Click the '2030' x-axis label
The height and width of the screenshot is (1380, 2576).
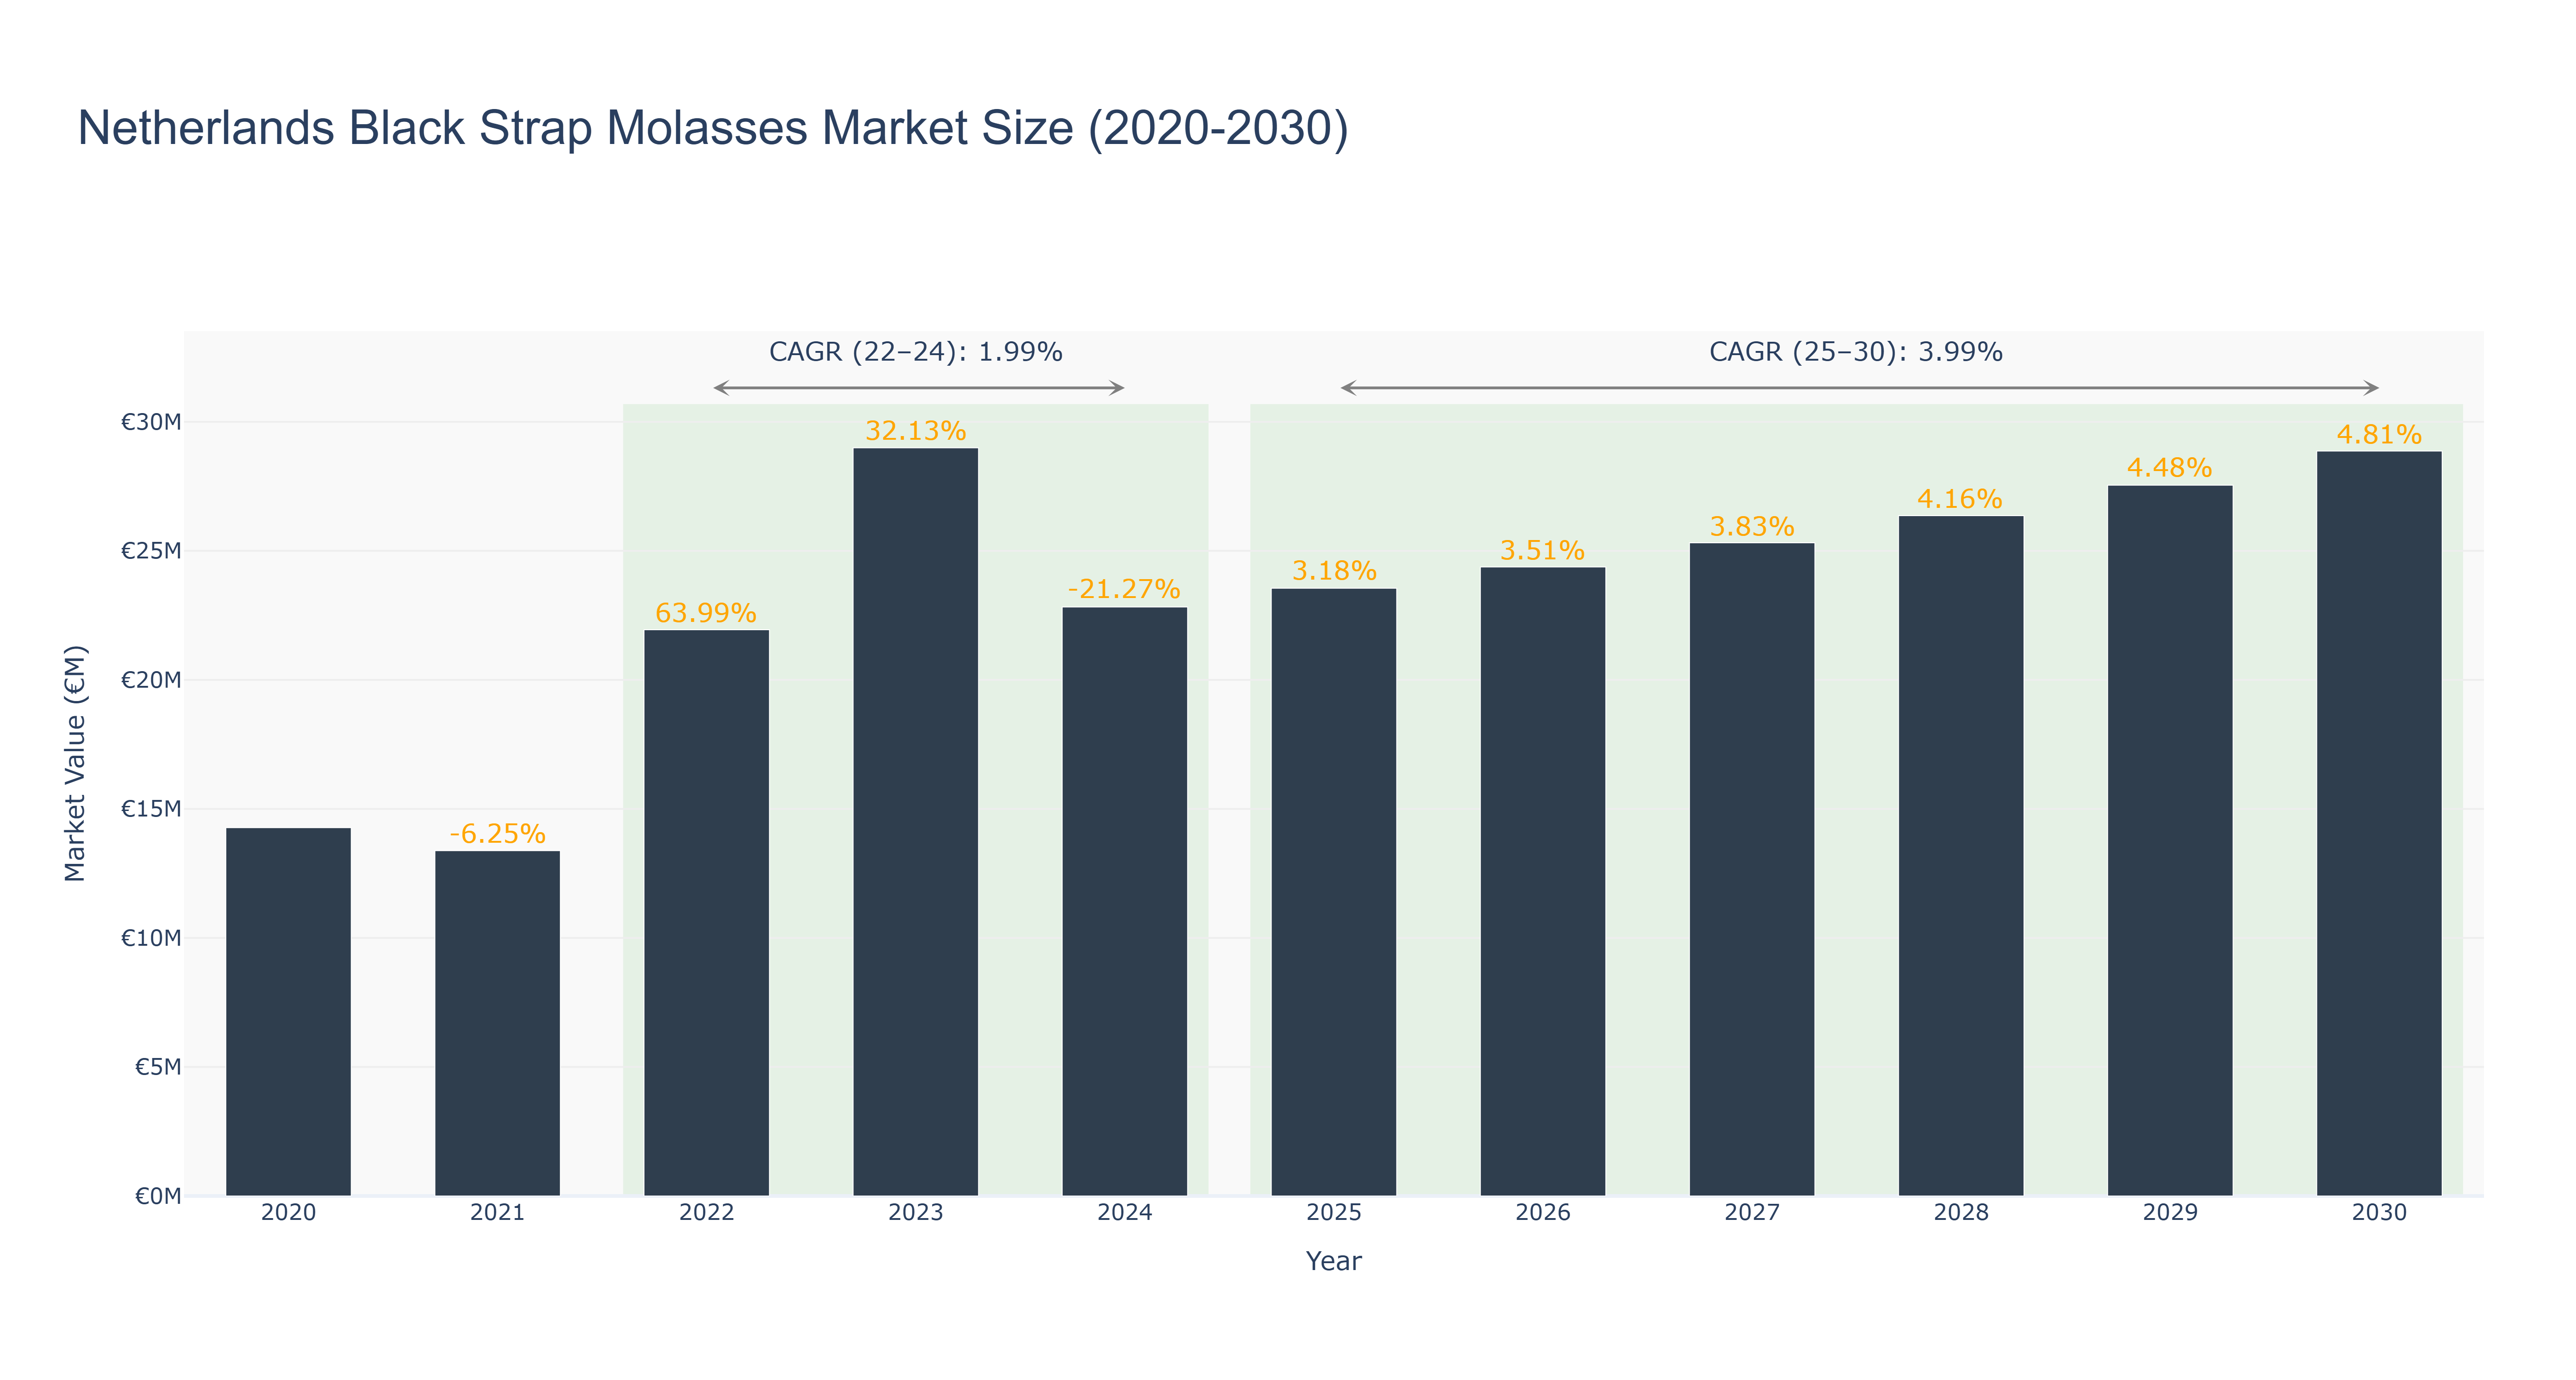[x=2378, y=1213]
